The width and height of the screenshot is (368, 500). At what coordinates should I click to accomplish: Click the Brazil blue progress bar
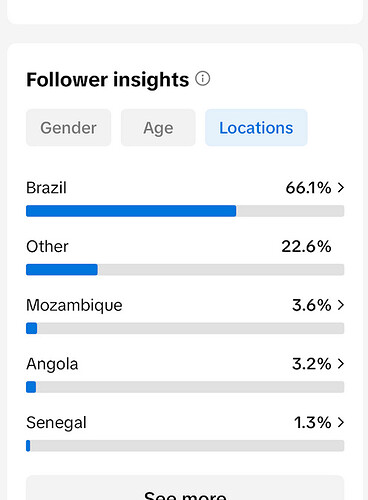pos(131,211)
